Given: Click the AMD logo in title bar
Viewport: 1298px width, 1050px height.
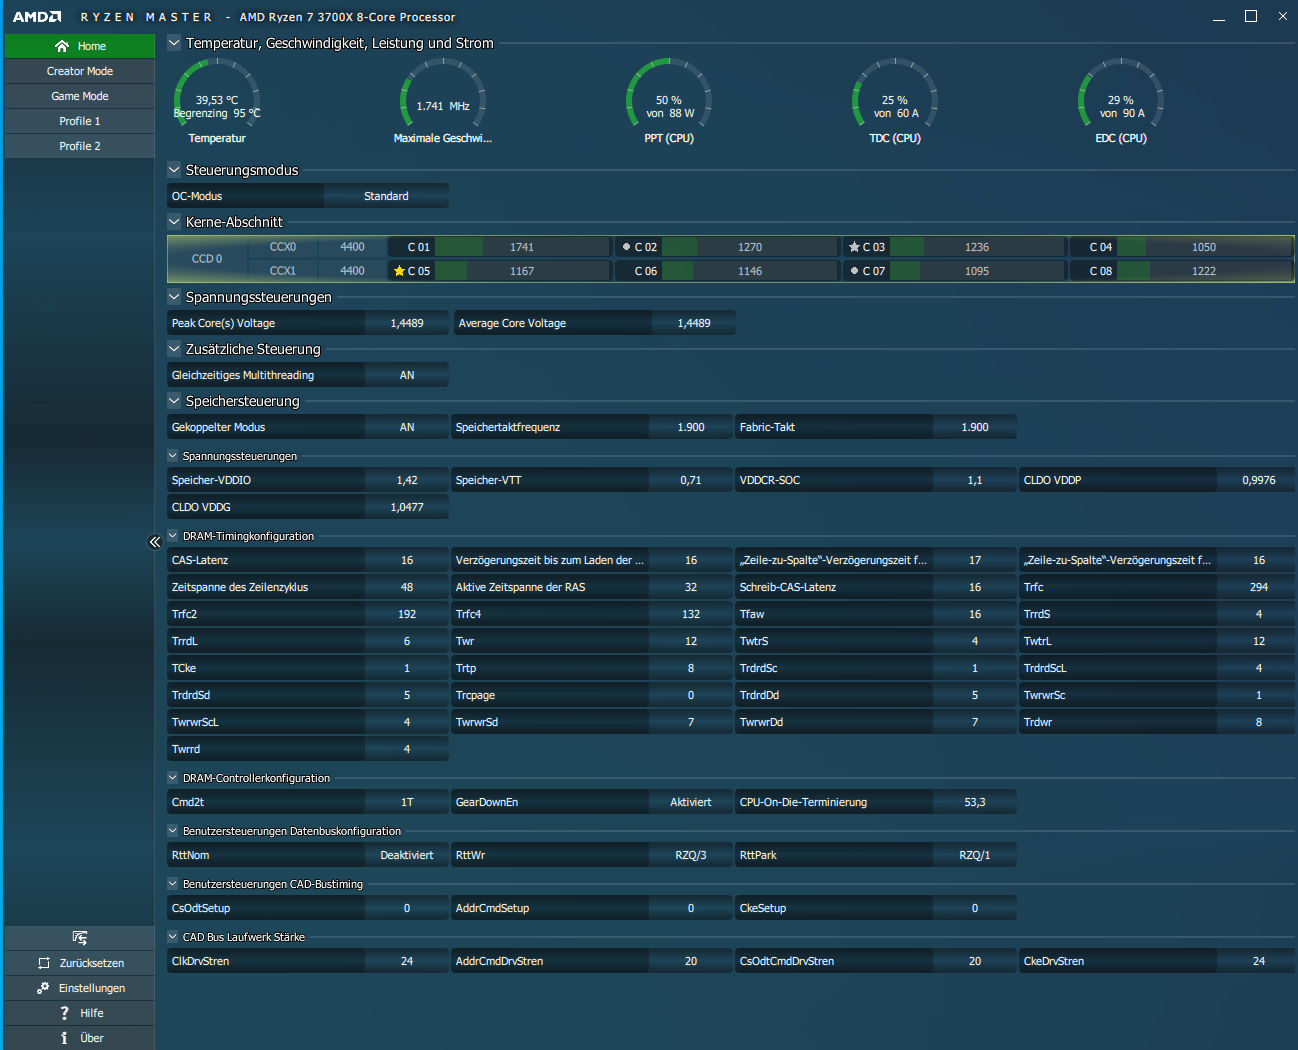Looking at the screenshot, I should click(37, 17).
